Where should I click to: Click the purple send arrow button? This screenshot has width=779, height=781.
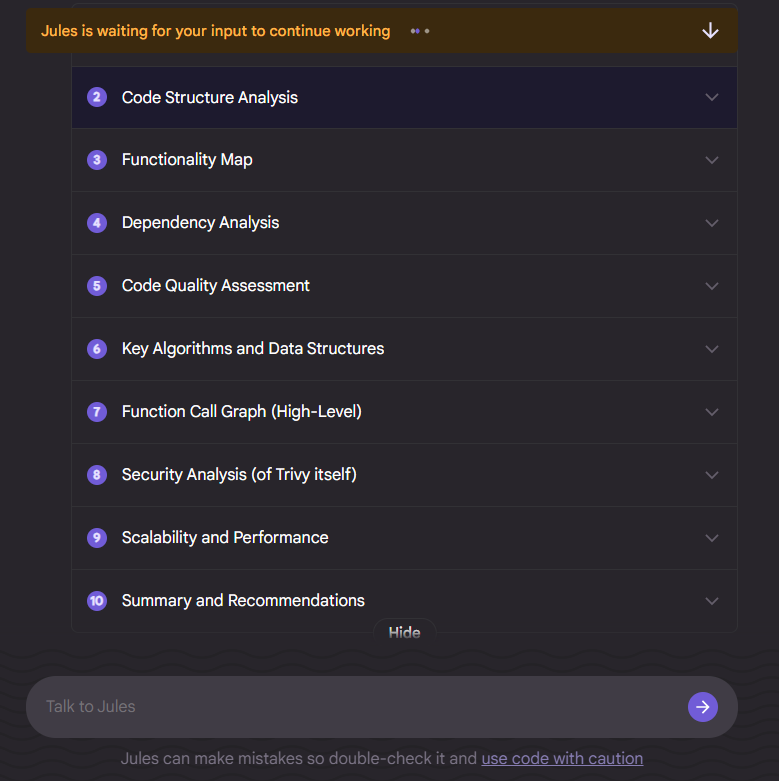coord(702,706)
